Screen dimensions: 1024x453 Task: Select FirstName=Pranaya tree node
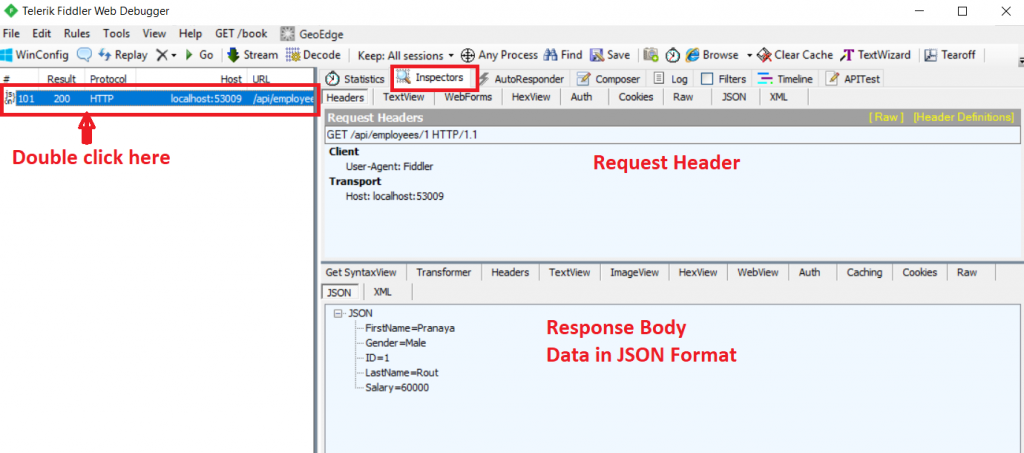(410, 328)
